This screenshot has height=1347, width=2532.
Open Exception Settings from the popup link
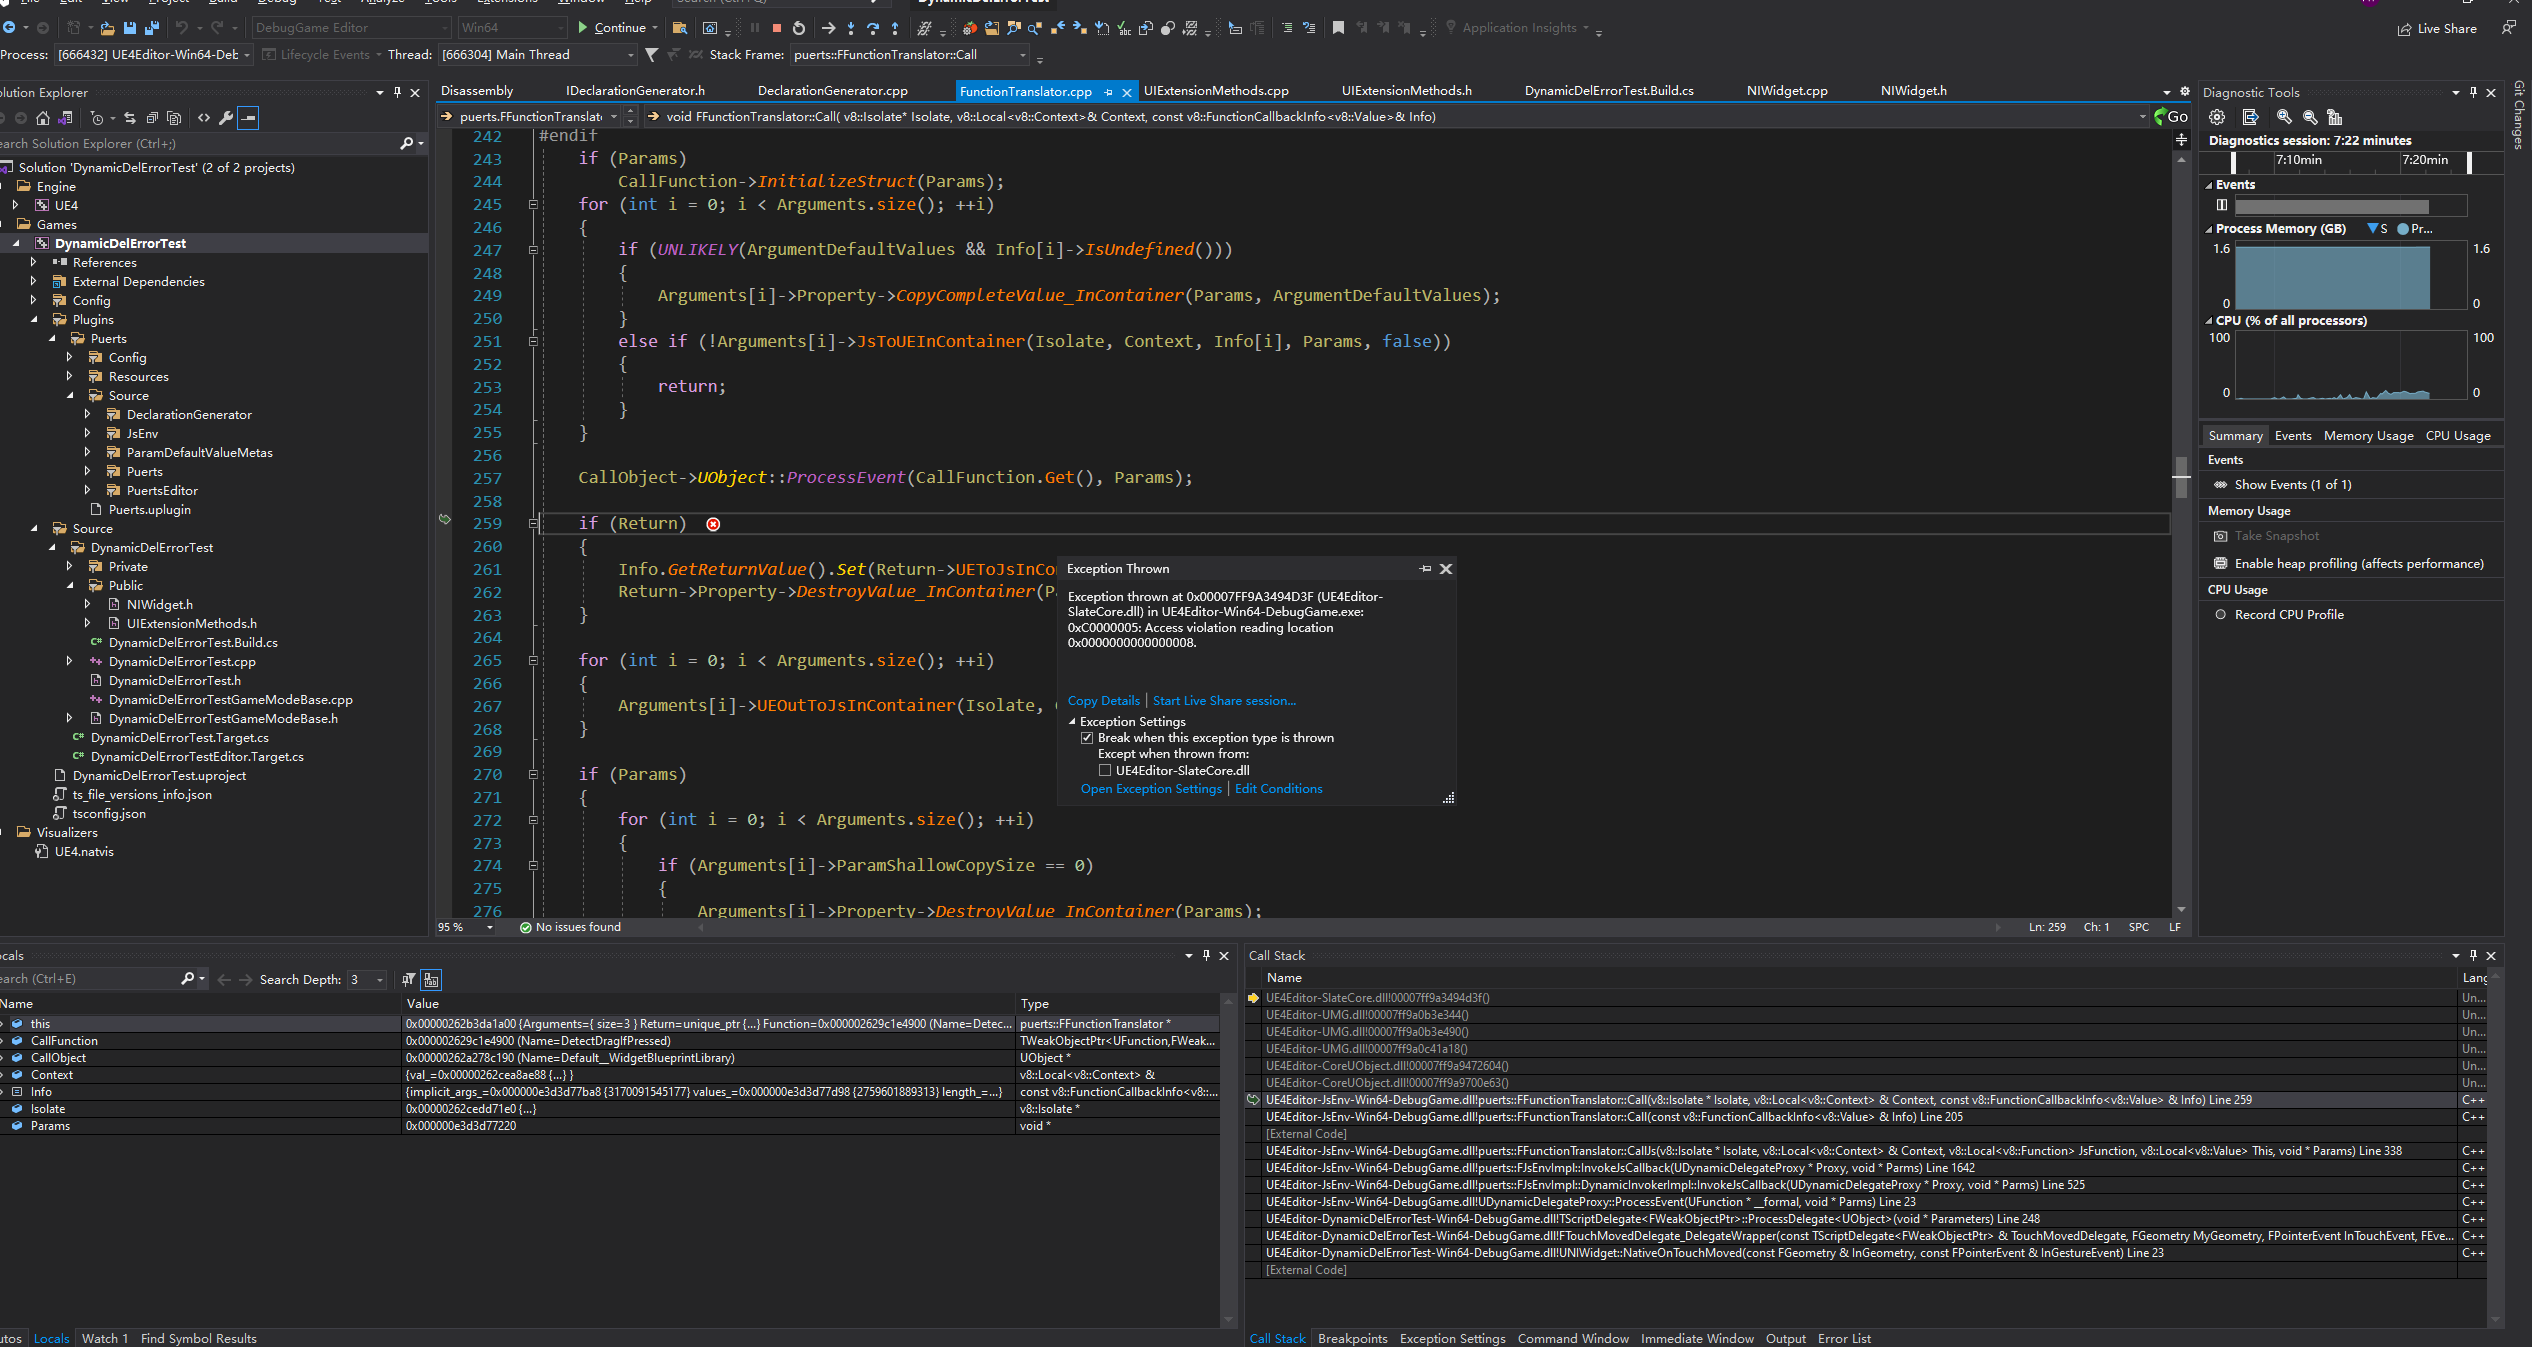1150,789
